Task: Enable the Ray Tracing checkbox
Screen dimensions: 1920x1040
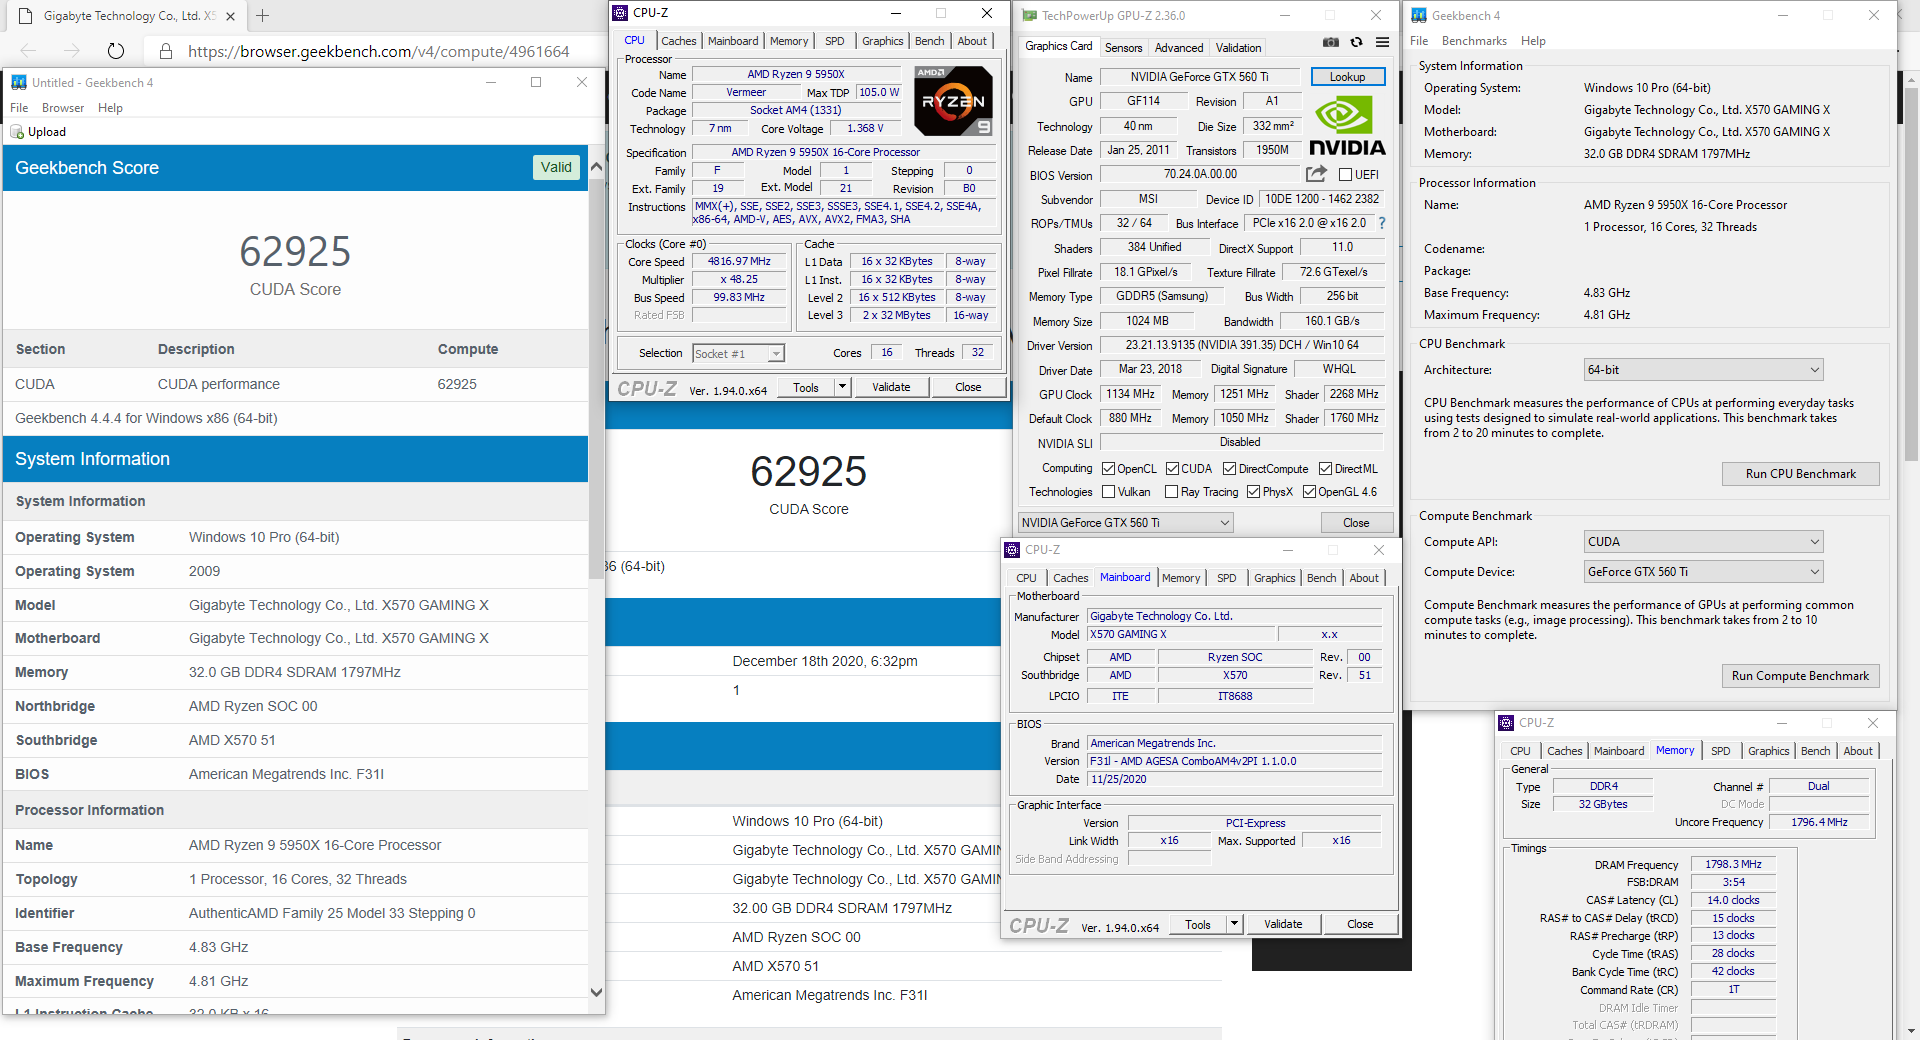Action: (1172, 491)
